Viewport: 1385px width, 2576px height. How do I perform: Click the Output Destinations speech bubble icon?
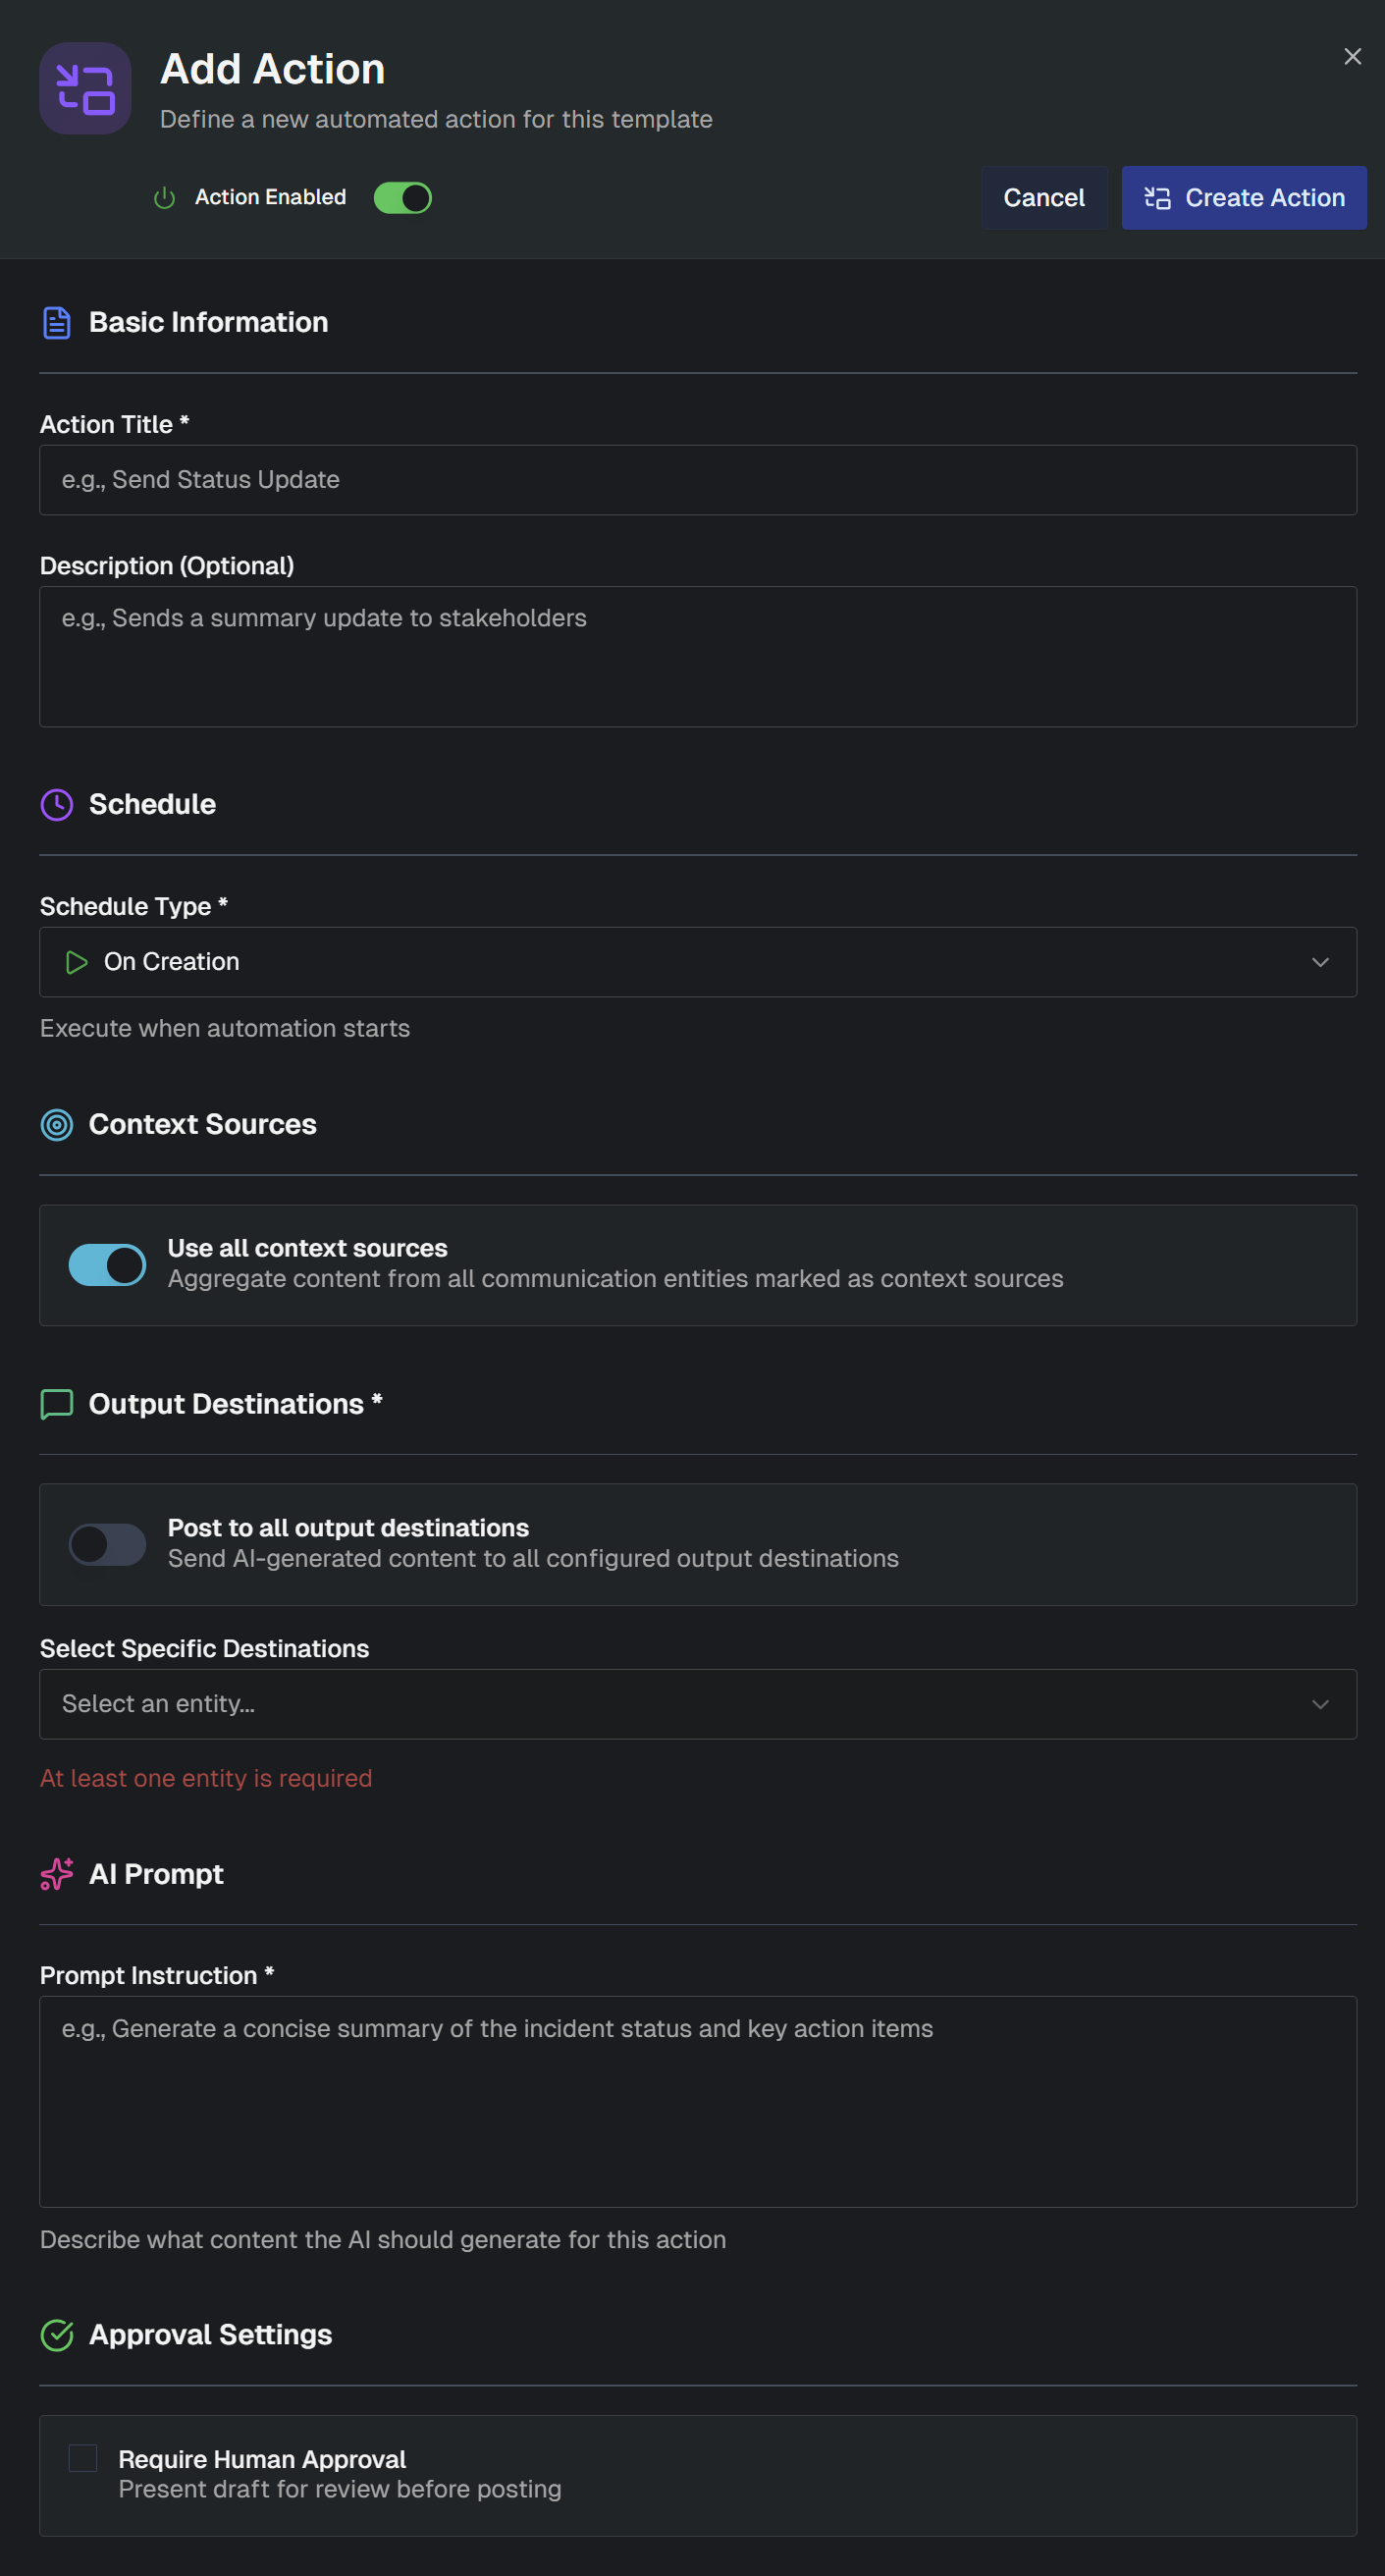pyautogui.click(x=57, y=1404)
